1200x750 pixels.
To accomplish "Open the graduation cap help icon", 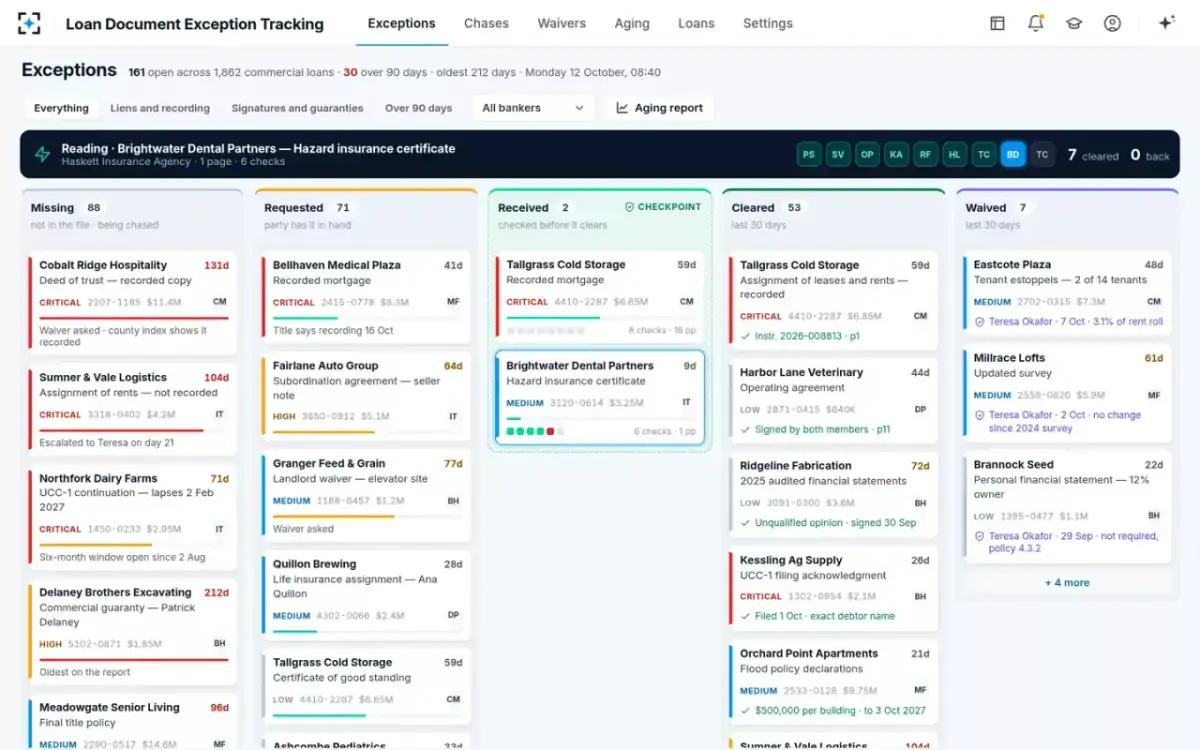I will pyautogui.click(x=1074, y=23).
